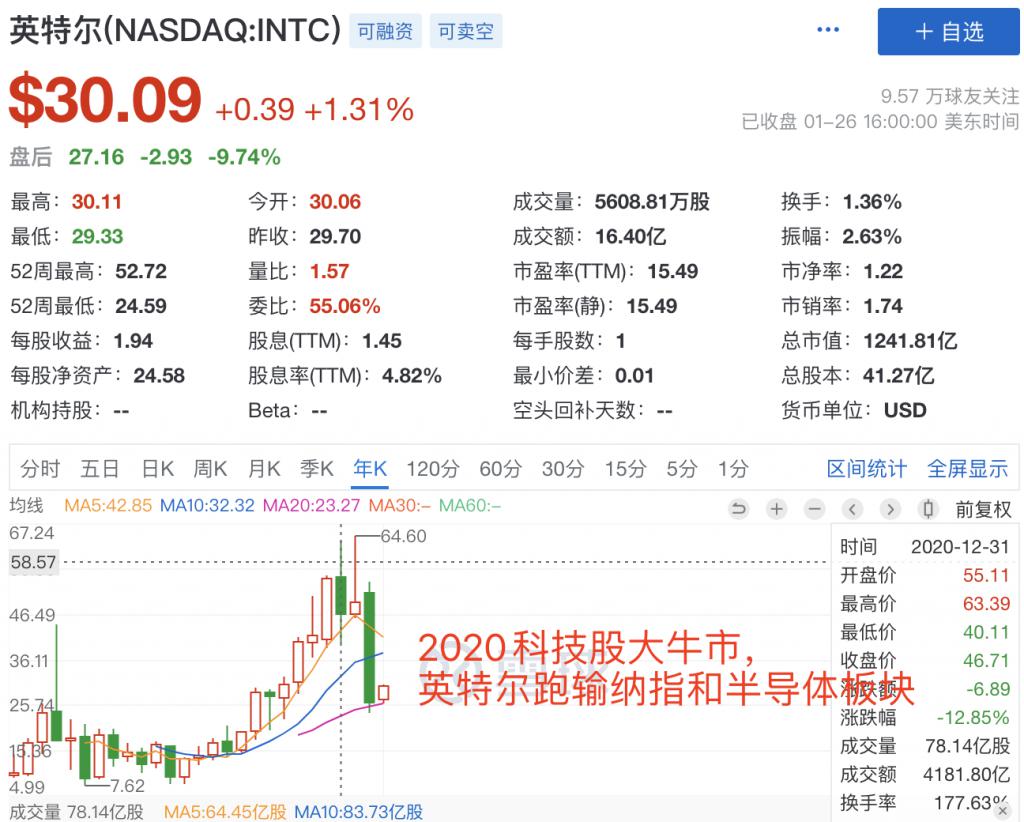This screenshot has width=1024, height=822.
Task: Click the 委比 value 55.06%
Action: [345, 306]
